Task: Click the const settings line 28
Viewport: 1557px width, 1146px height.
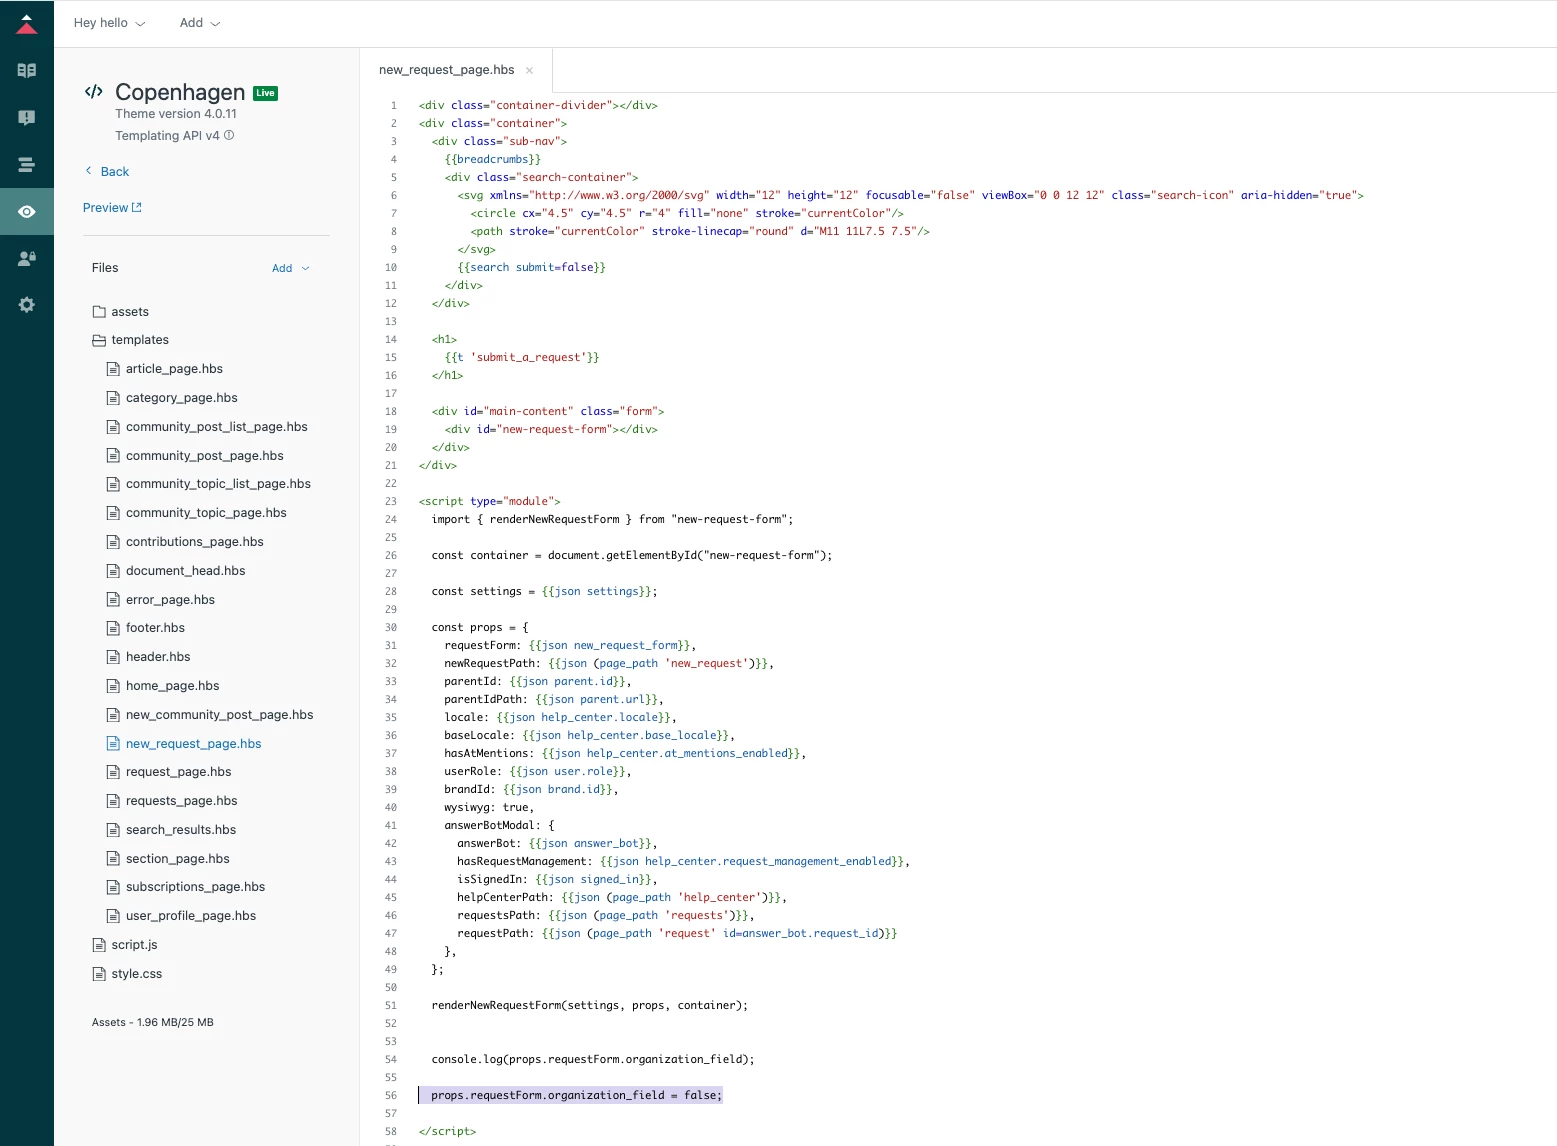Action: coord(544,592)
